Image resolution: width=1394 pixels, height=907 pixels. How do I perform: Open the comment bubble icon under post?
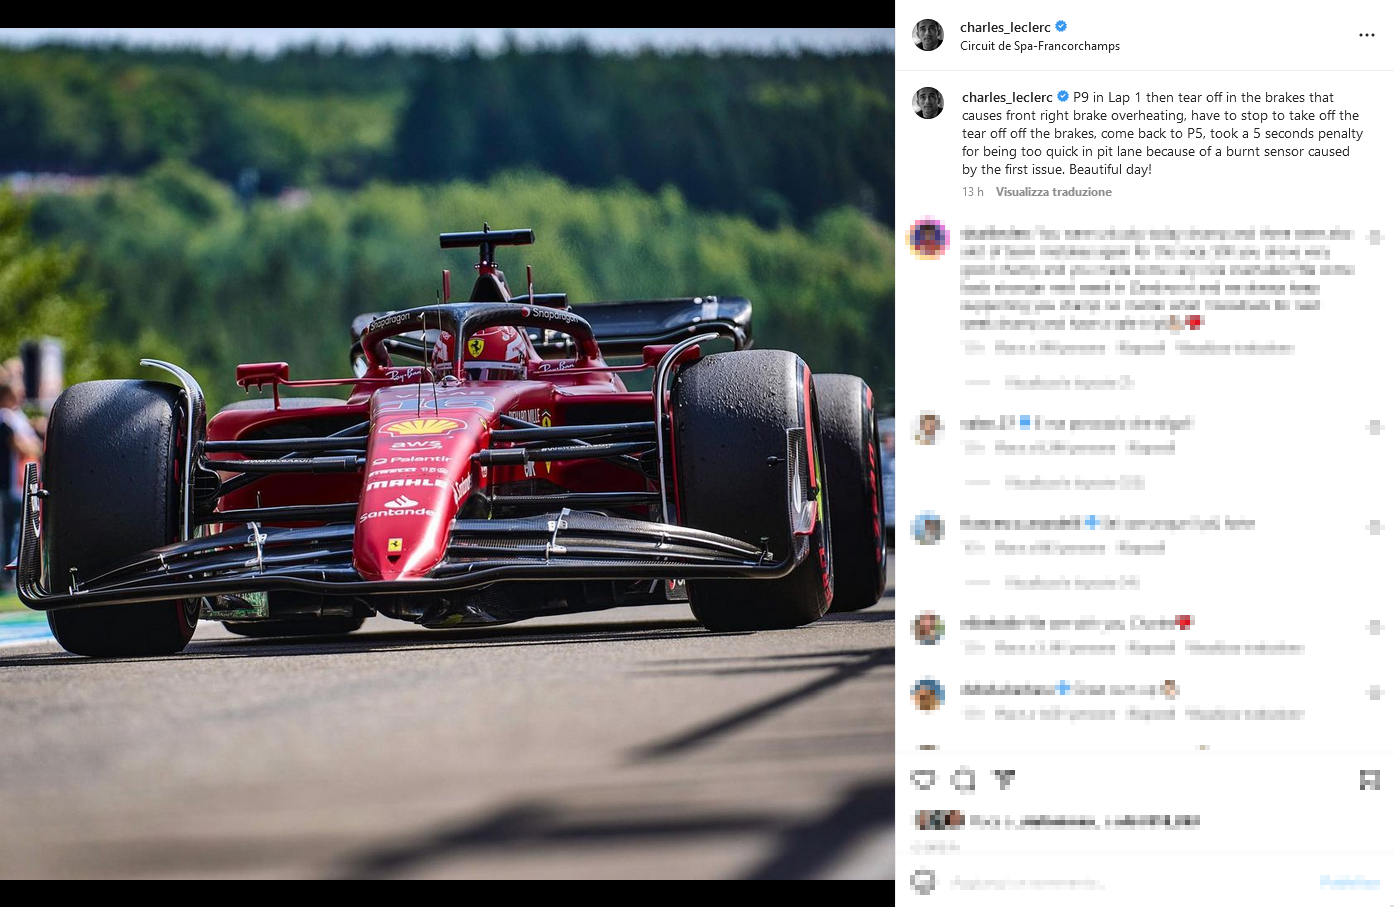[963, 779]
